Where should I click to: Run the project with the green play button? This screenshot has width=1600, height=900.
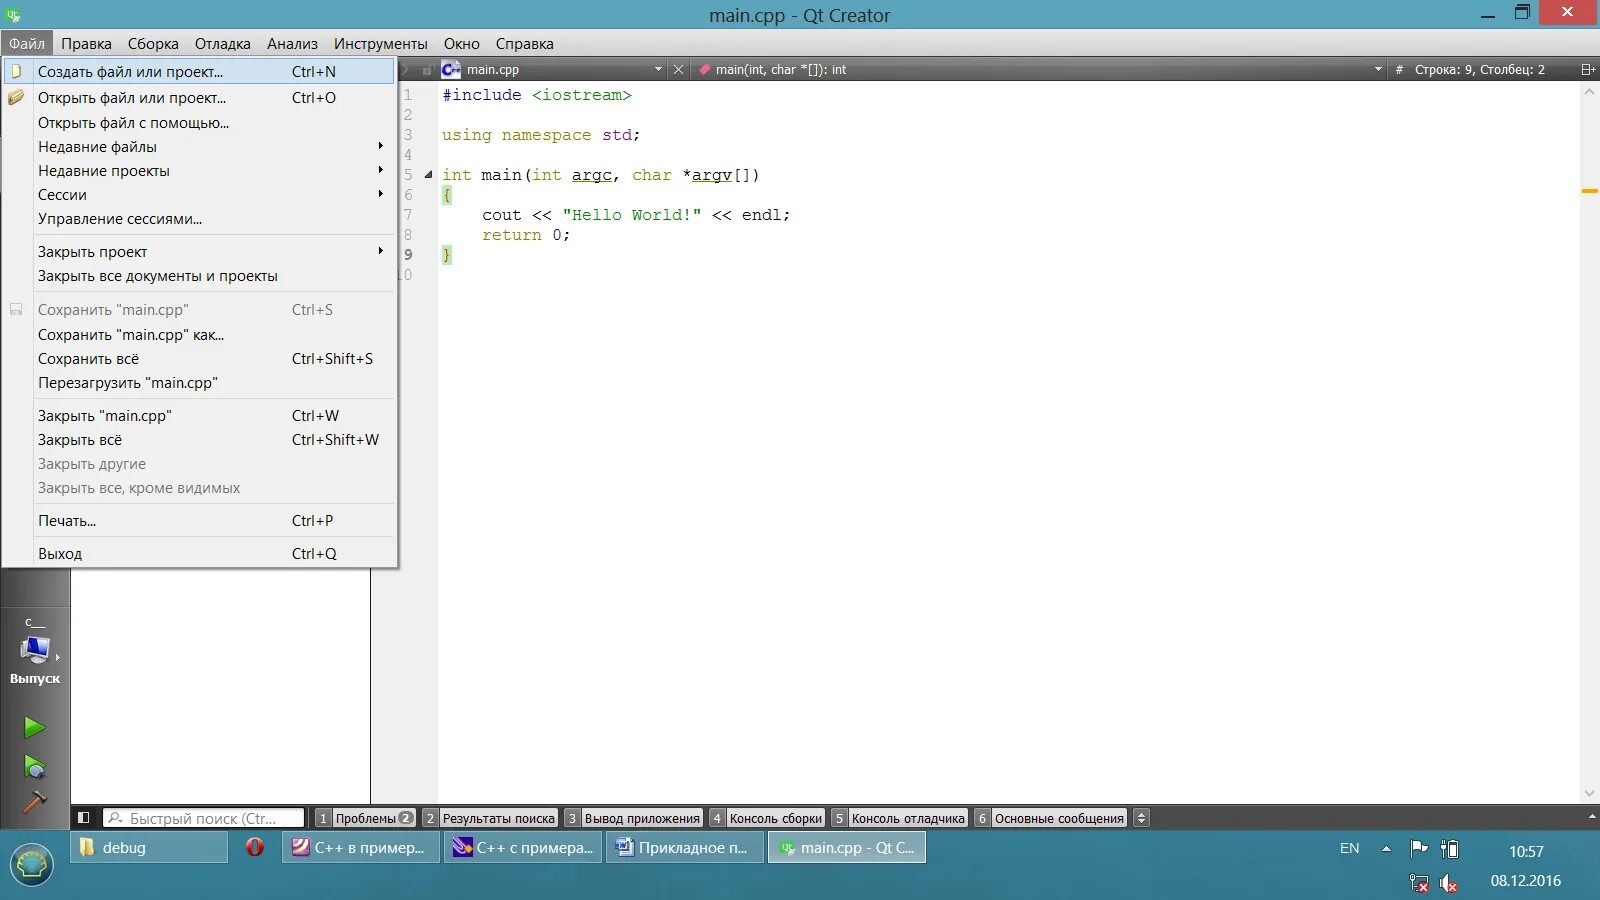click(x=35, y=727)
